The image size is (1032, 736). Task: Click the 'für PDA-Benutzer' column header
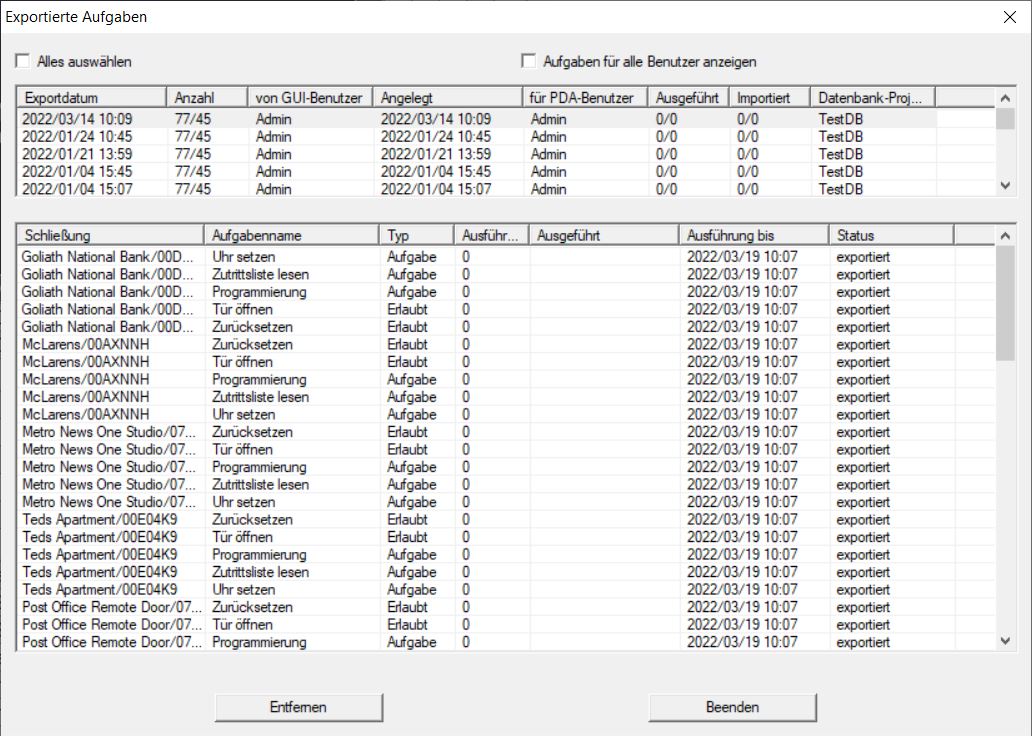584,97
